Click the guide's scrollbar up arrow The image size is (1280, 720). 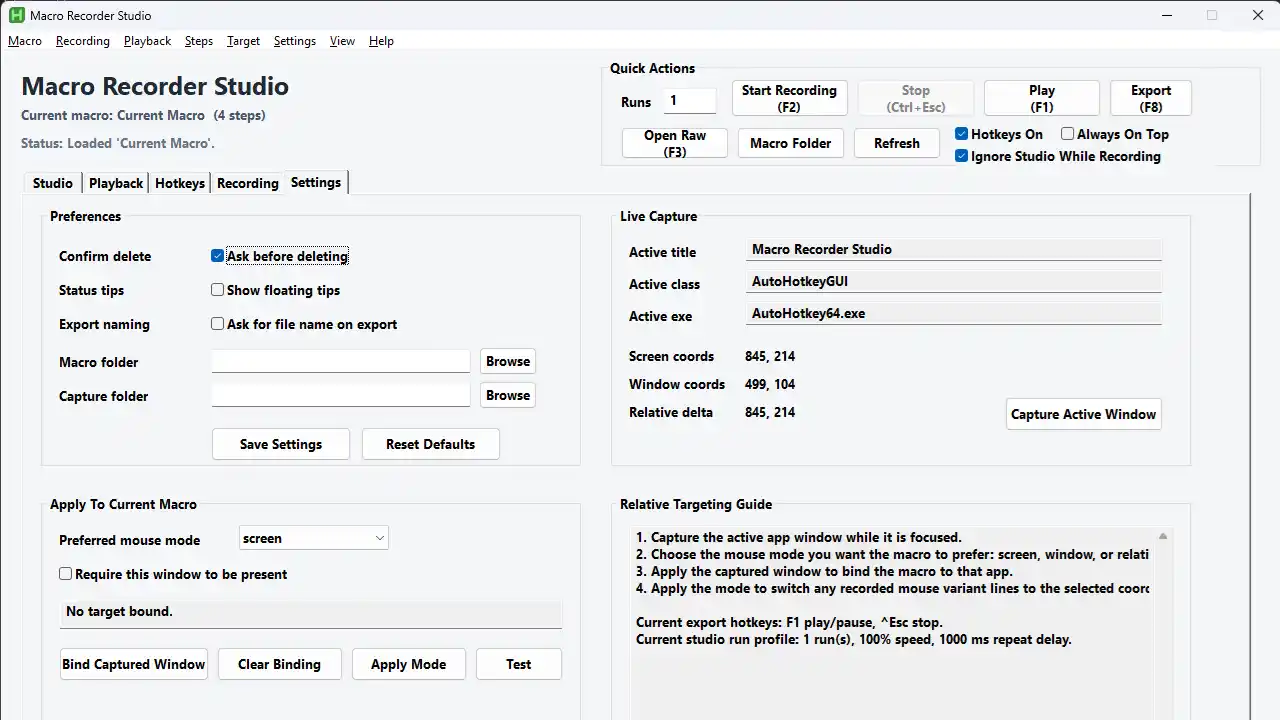pyautogui.click(x=1162, y=537)
